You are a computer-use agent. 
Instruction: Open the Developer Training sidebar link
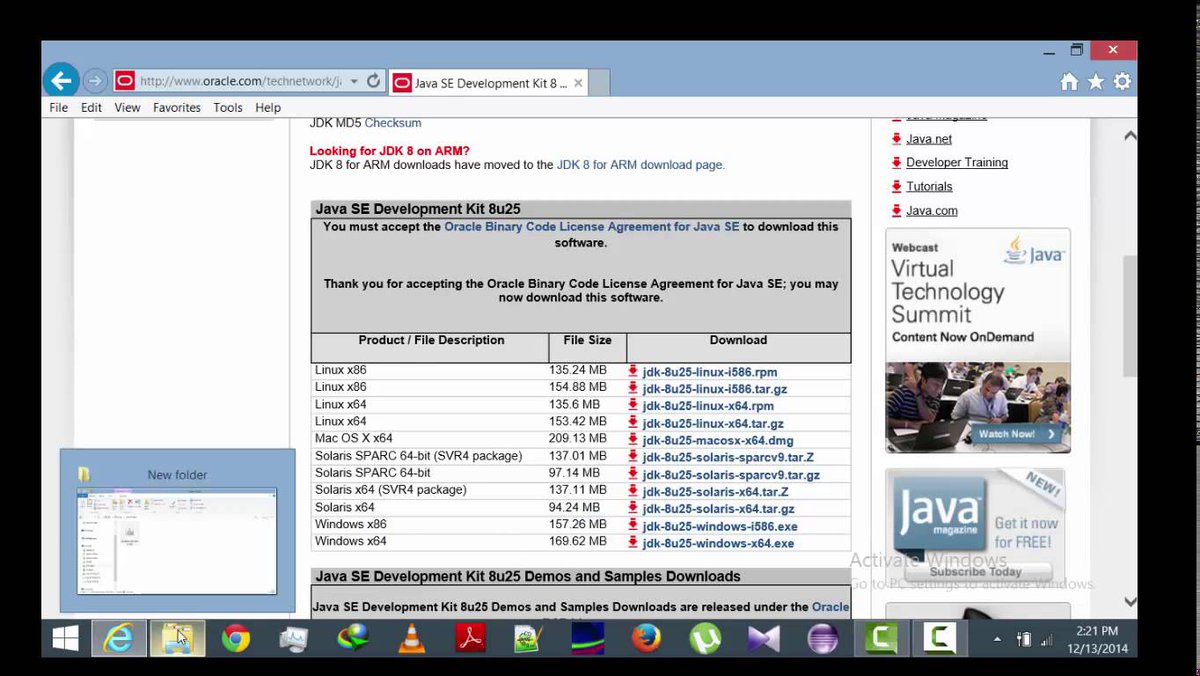point(957,163)
